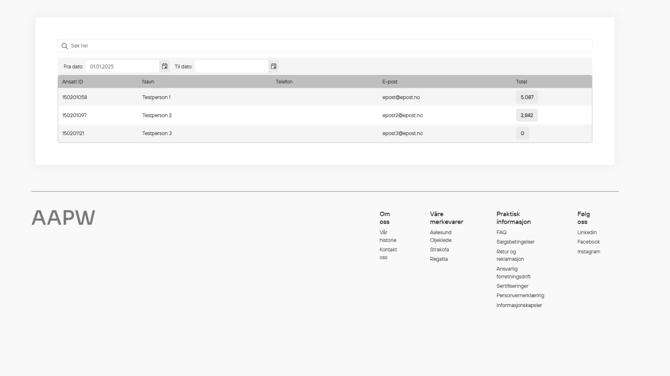Open the 'Kontakt oss' footer link
Viewport: 670px width, 376px height.
(388, 253)
